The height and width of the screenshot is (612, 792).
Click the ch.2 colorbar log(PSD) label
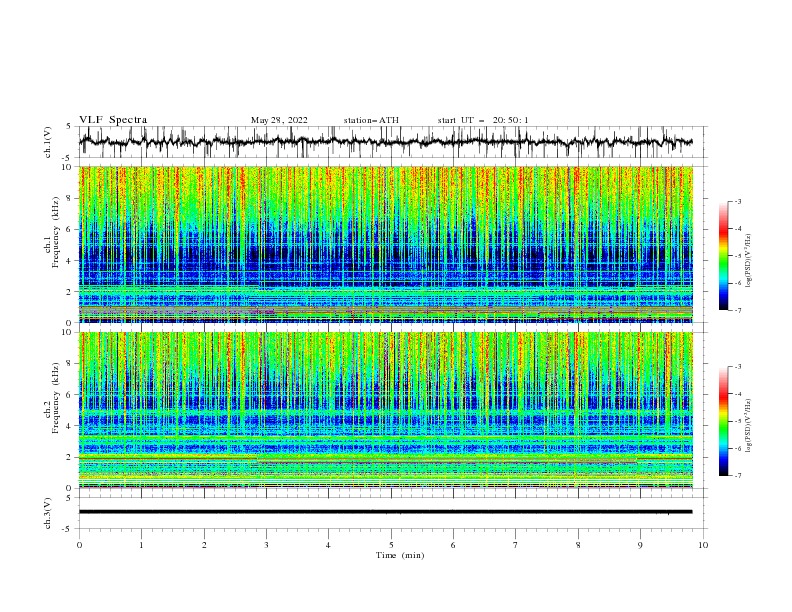748,426
